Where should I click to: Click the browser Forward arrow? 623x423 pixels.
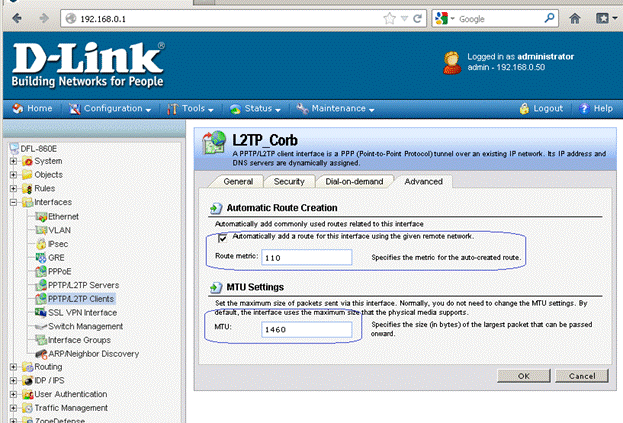coord(44,18)
